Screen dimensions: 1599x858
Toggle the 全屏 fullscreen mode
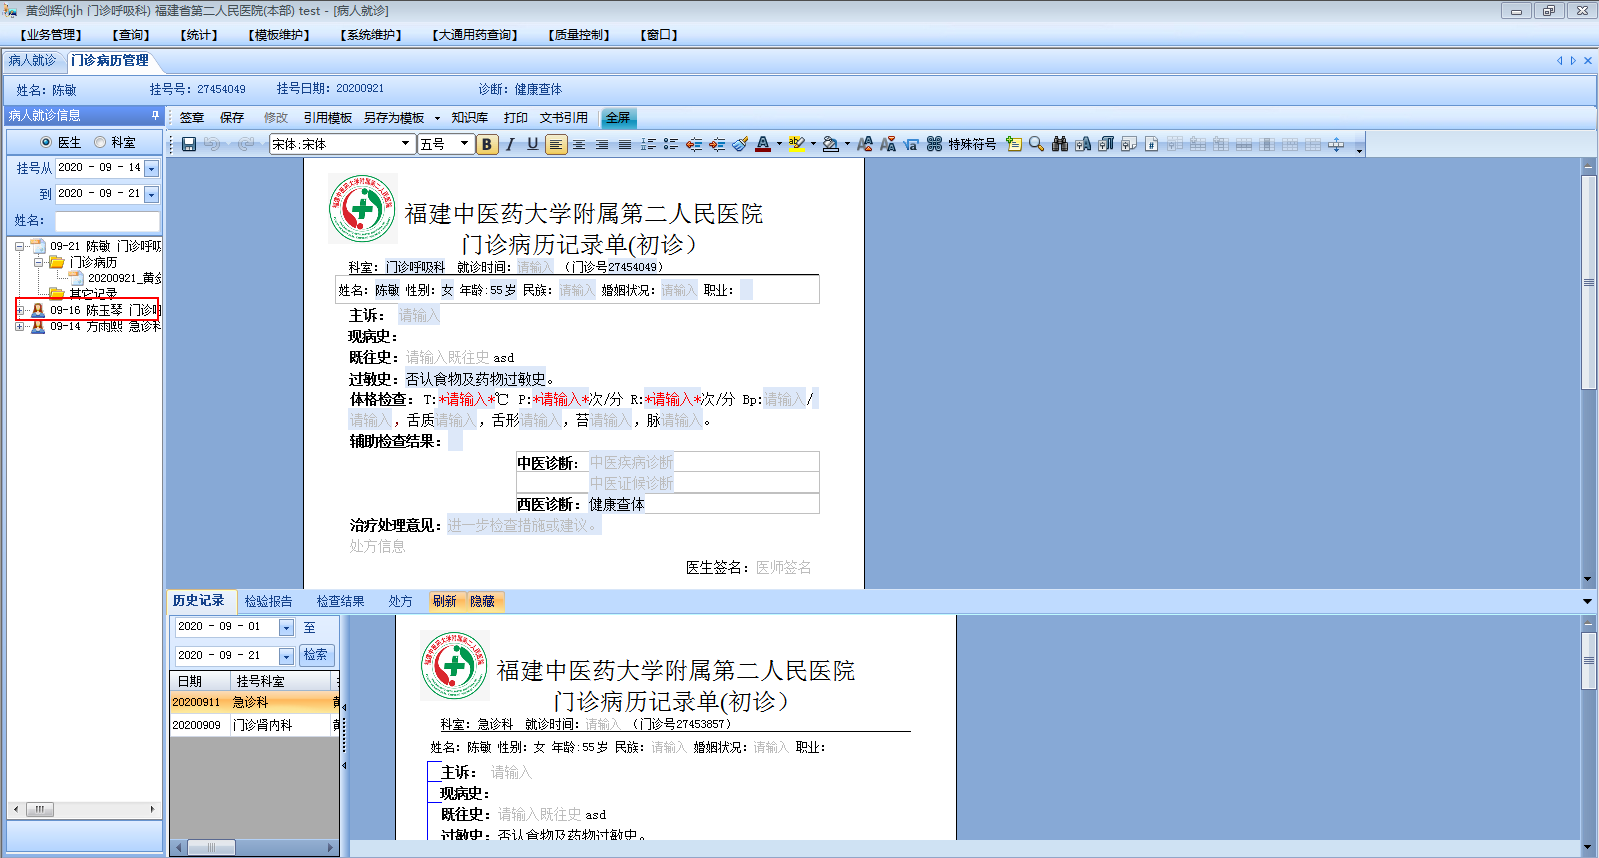tap(619, 118)
